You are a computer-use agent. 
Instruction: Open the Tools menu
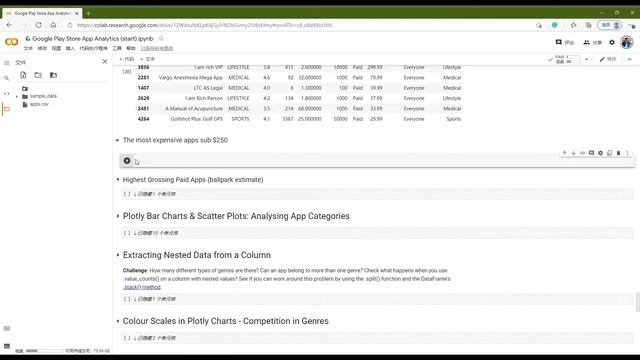click(x=117, y=48)
